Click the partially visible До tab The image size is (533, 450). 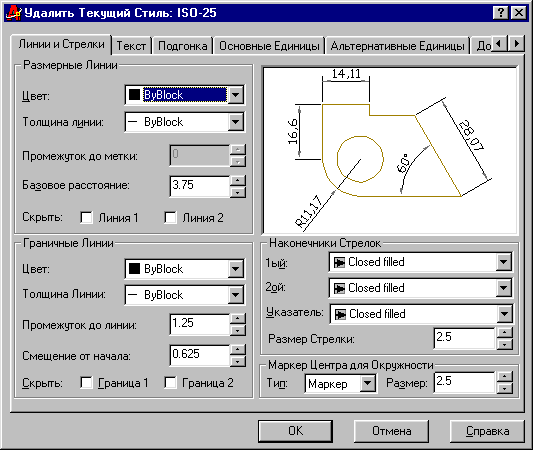click(x=483, y=46)
